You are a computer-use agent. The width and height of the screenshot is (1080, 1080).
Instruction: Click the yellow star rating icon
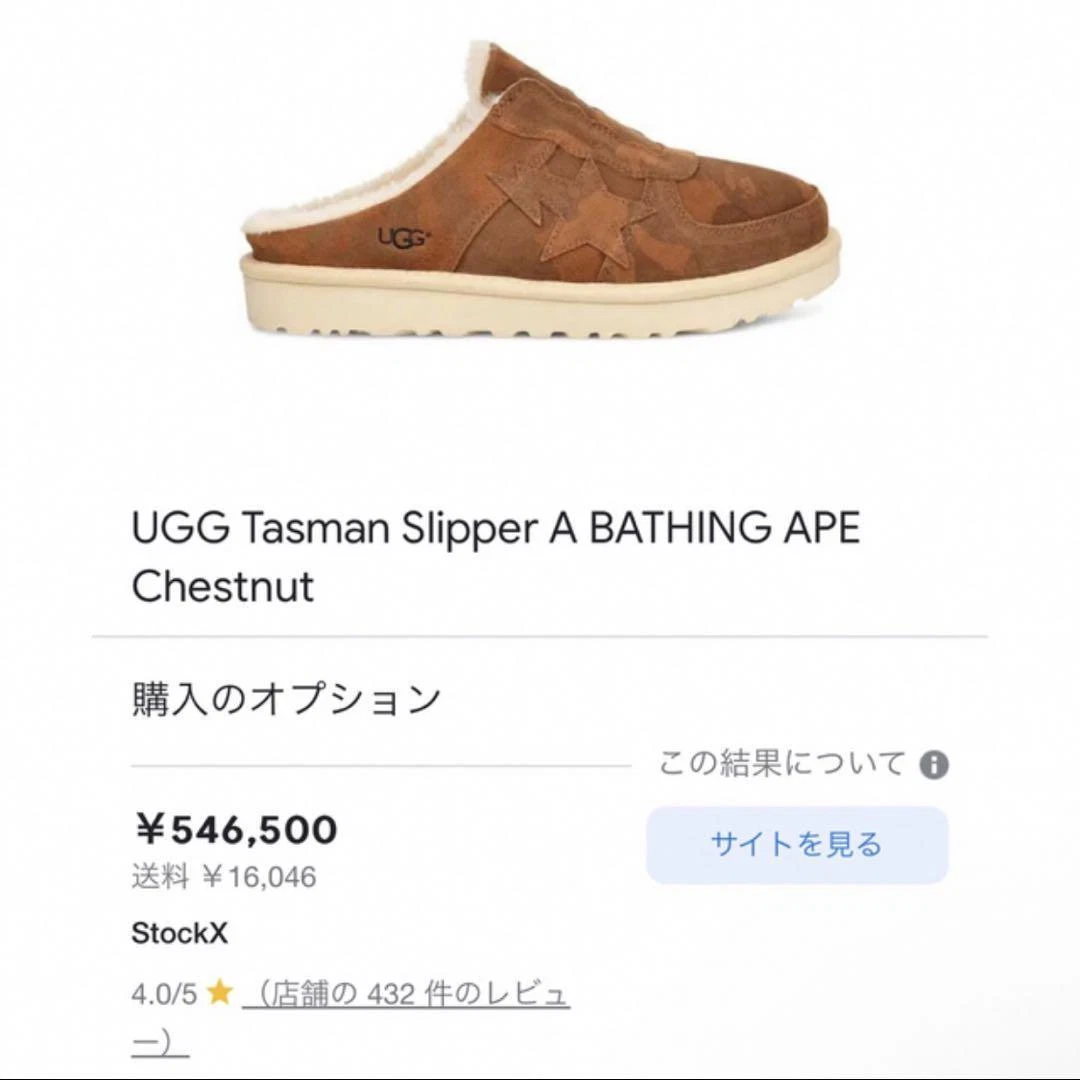pyautogui.click(x=219, y=993)
